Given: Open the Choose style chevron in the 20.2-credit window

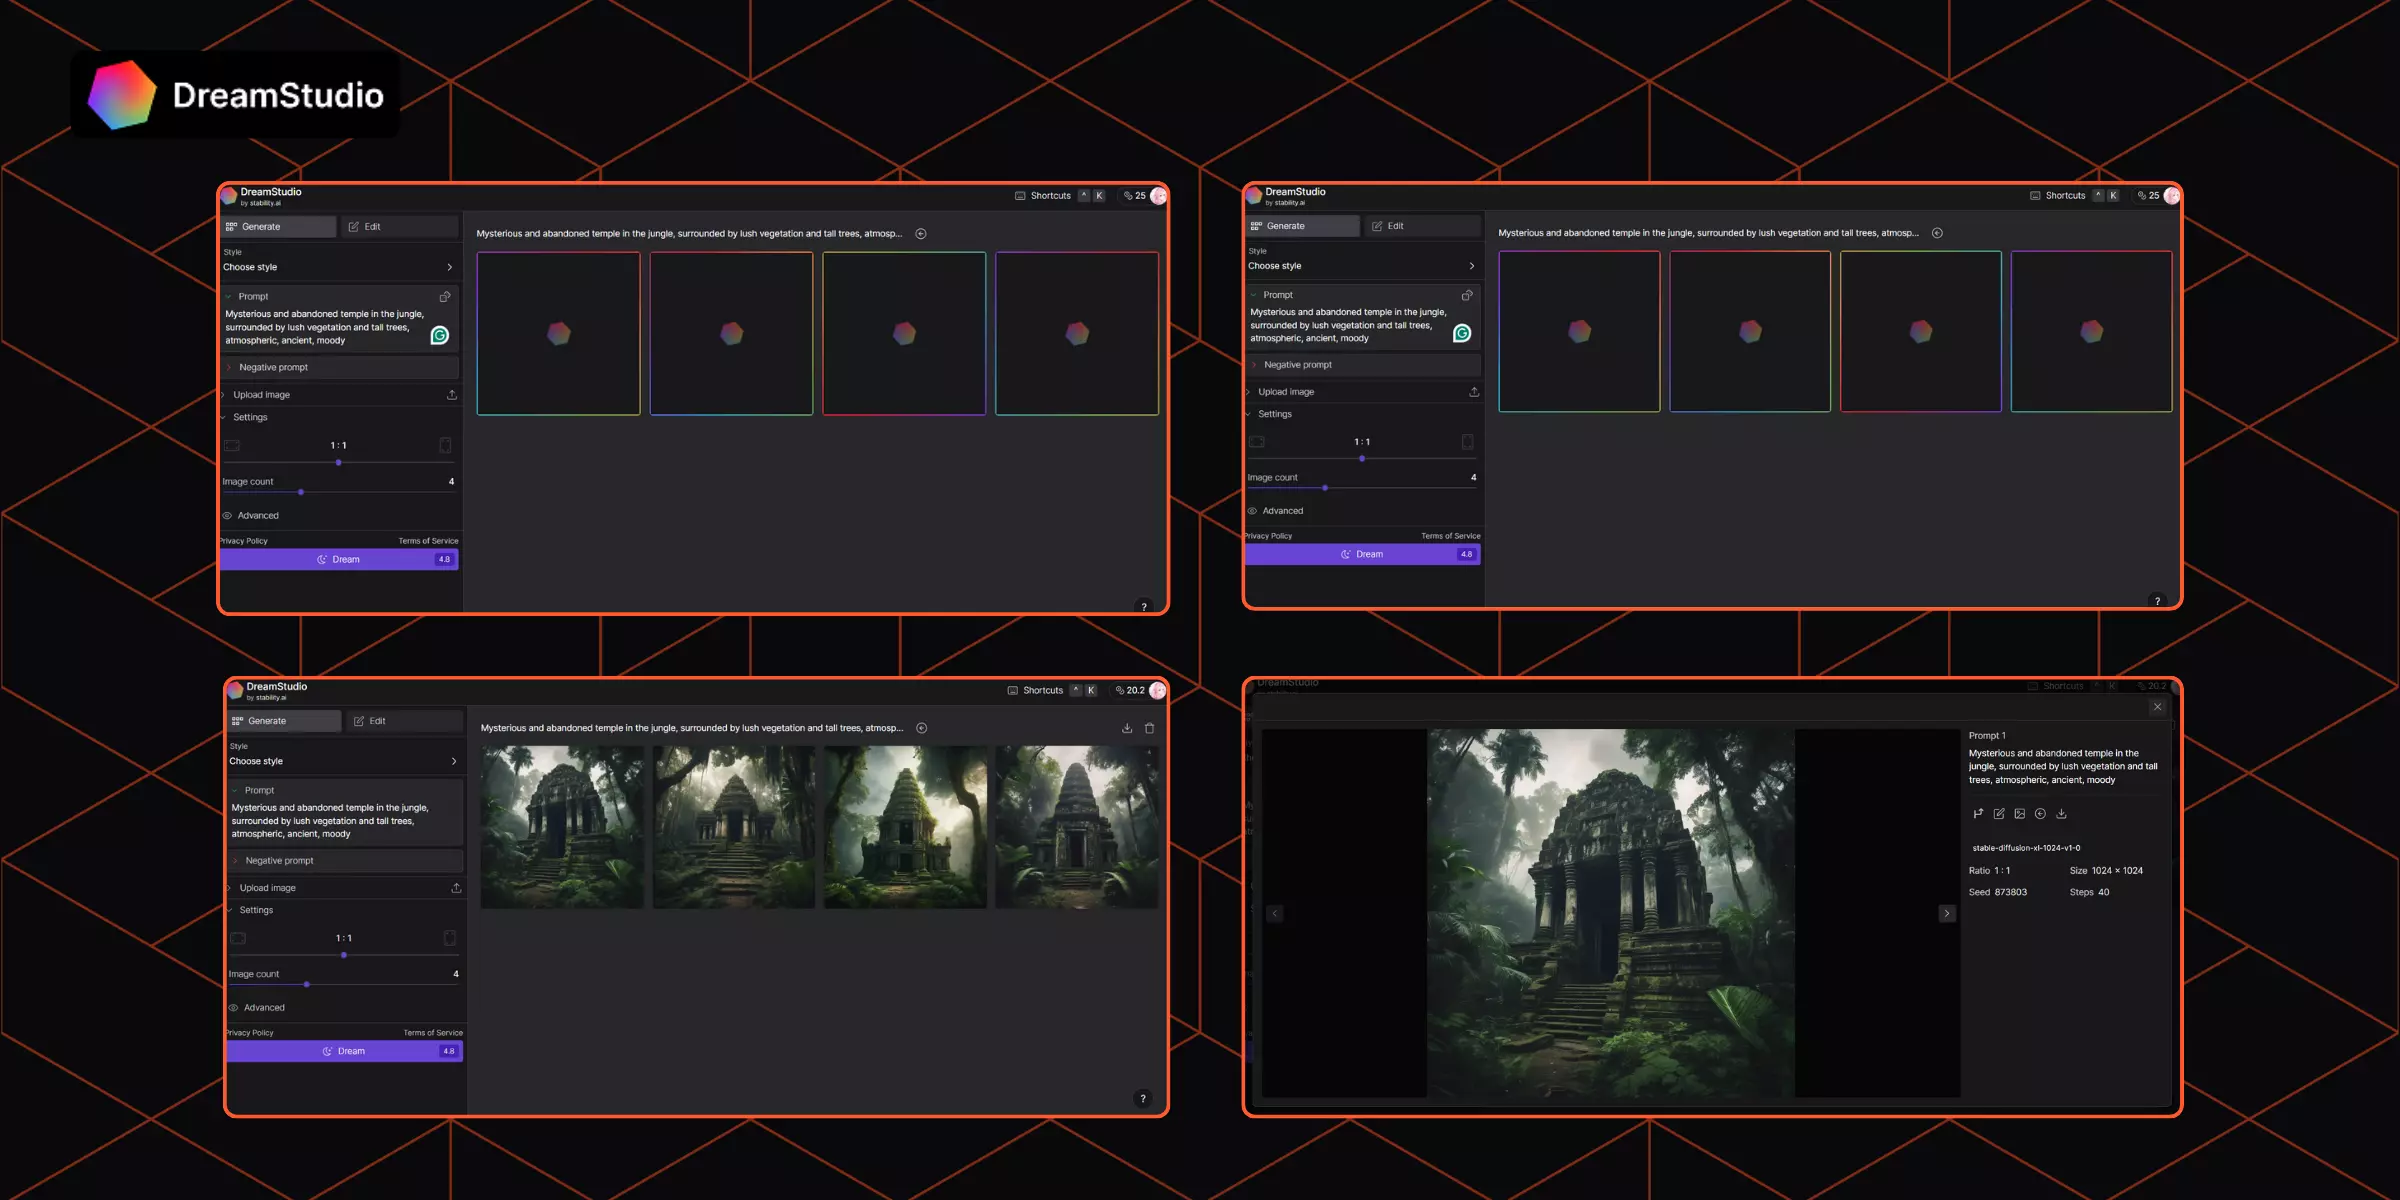Looking at the screenshot, I should pos(454,762).
